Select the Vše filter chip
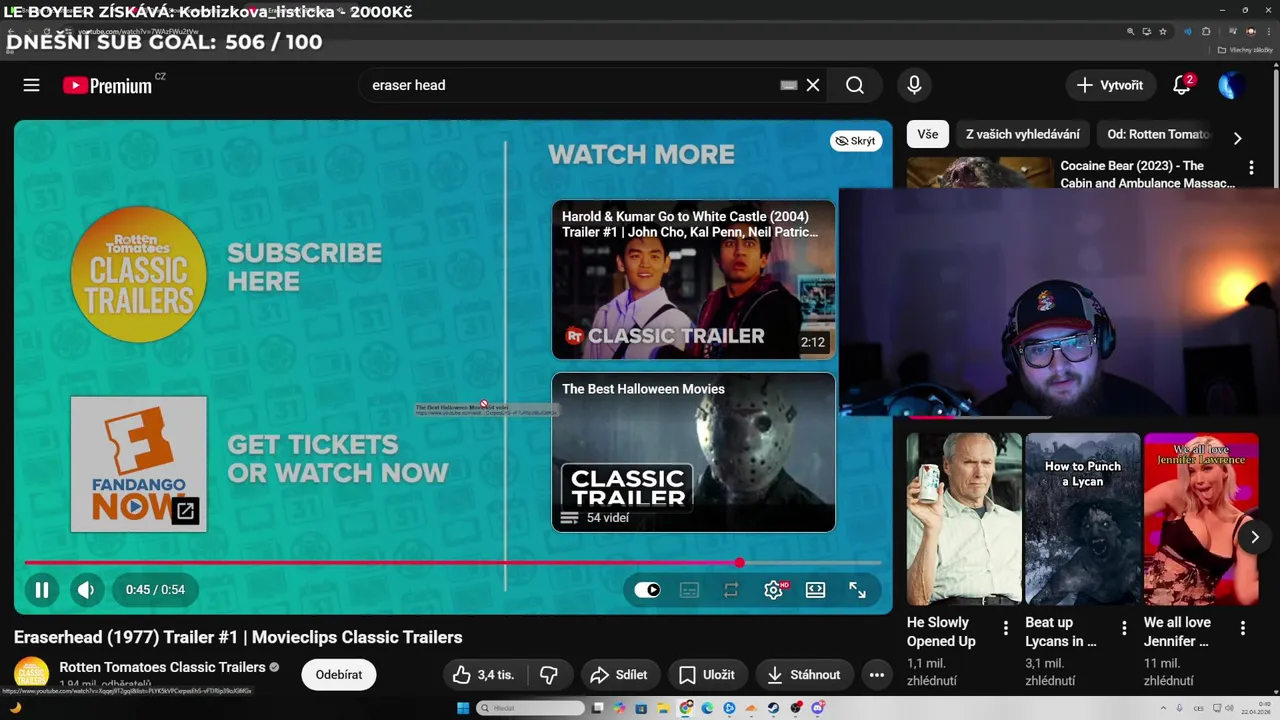 click(928, 134)
